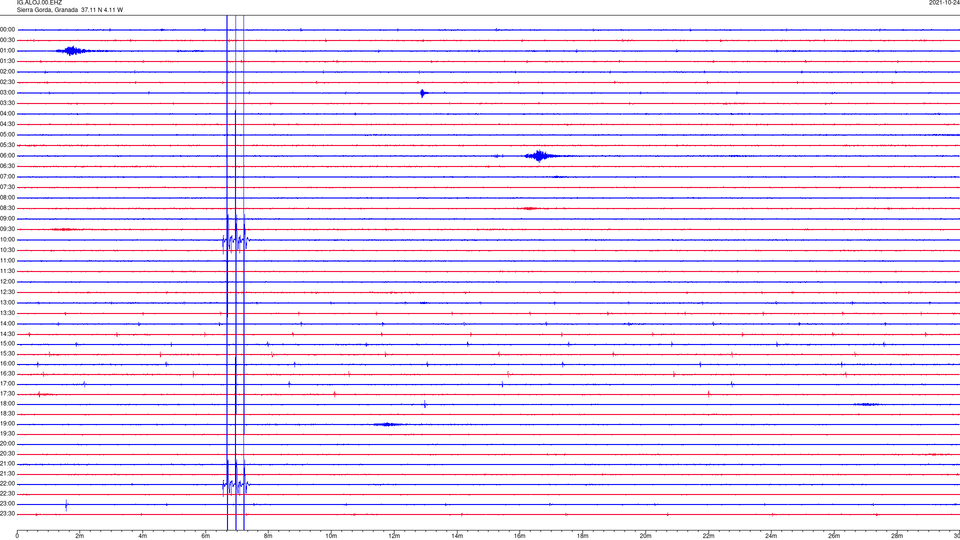The width and height of the screenshot is (960, 540).
Task: Click the 09:30 time label
Action: coord(7,229)
